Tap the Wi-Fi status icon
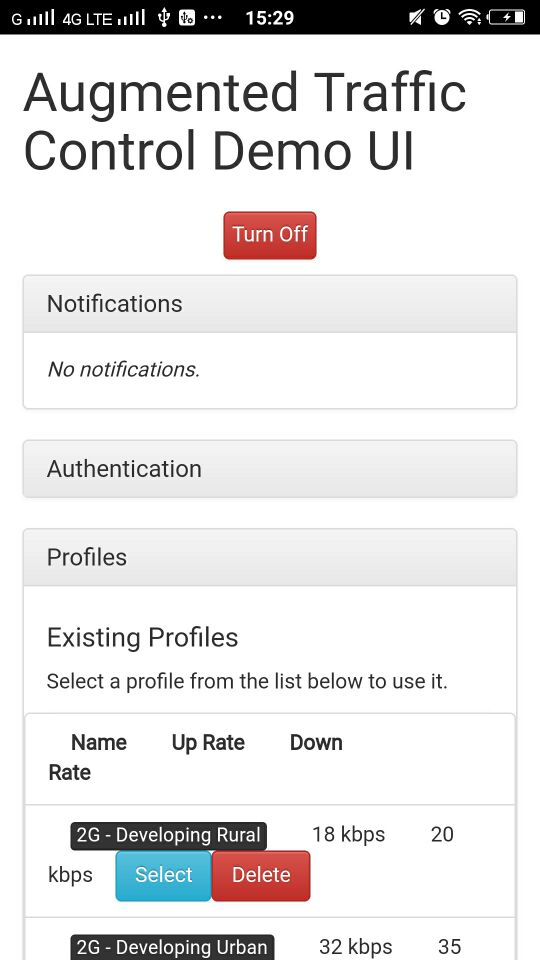 [x=470, y=17]
